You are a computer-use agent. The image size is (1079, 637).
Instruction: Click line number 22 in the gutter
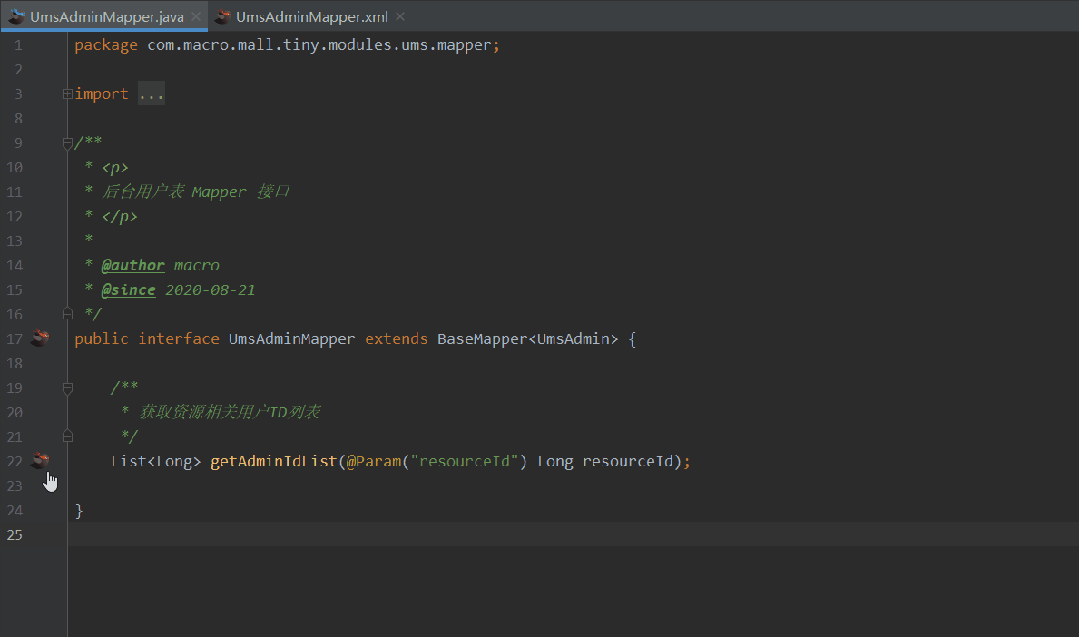click(15, 460)
